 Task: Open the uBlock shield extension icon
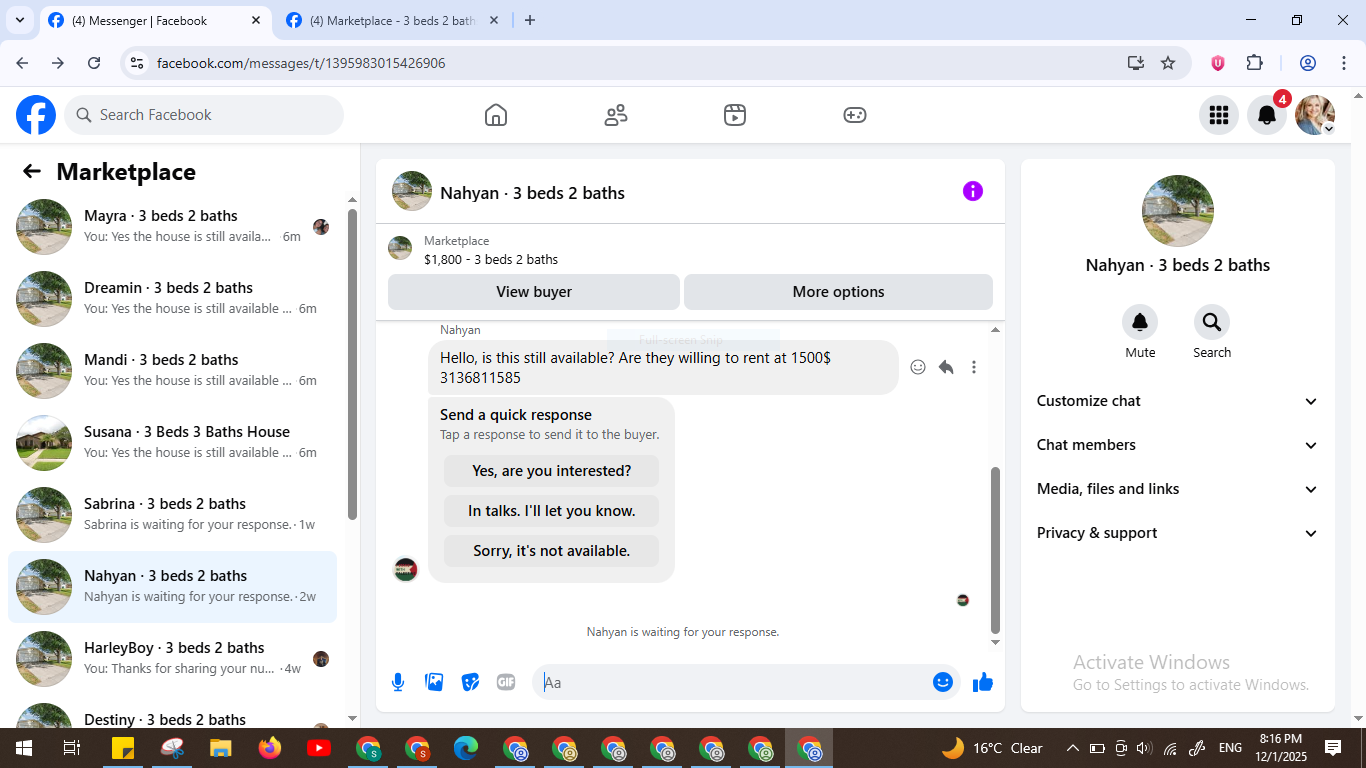(1218, 63)
